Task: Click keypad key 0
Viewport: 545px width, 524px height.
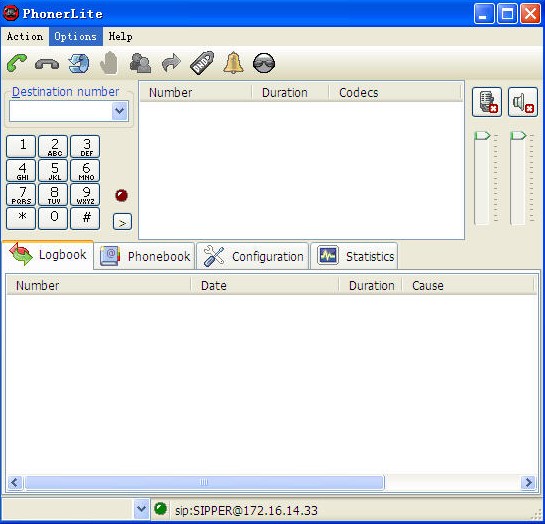Action: 53,219
